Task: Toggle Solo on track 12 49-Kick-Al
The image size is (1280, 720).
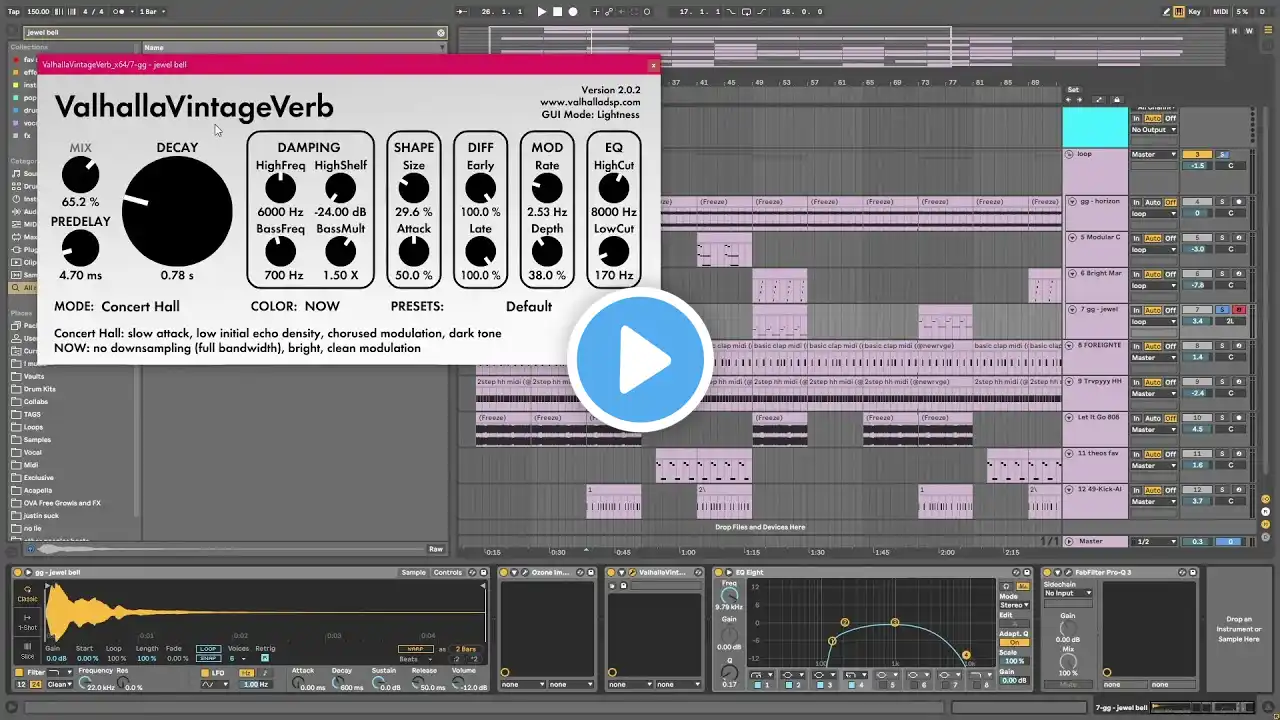Action: (1222, 490)
